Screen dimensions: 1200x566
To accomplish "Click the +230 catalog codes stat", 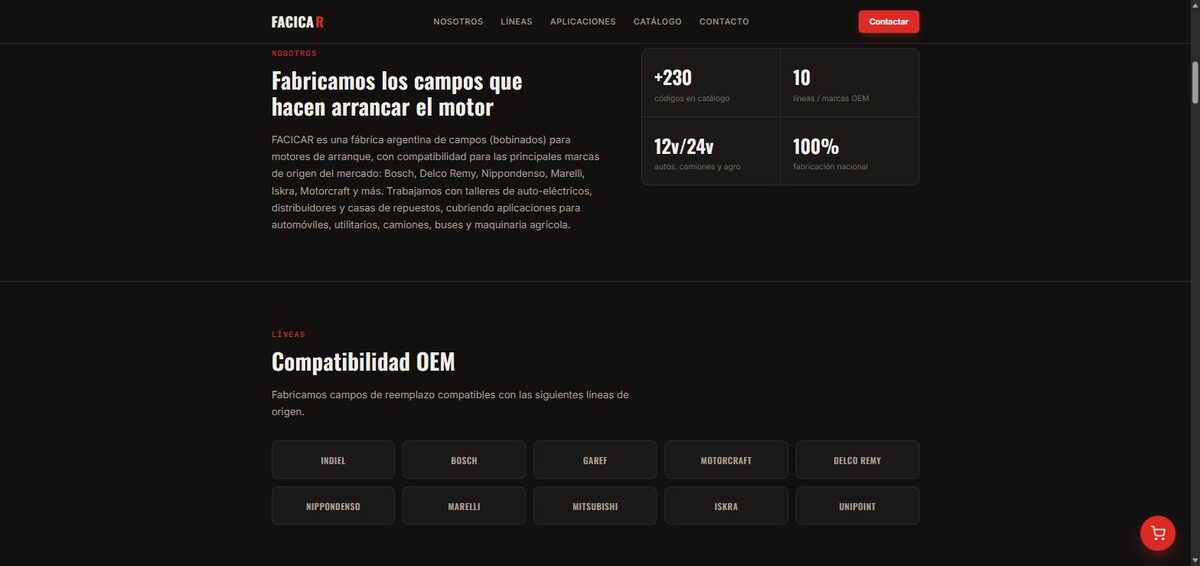I will click(711, 83).
